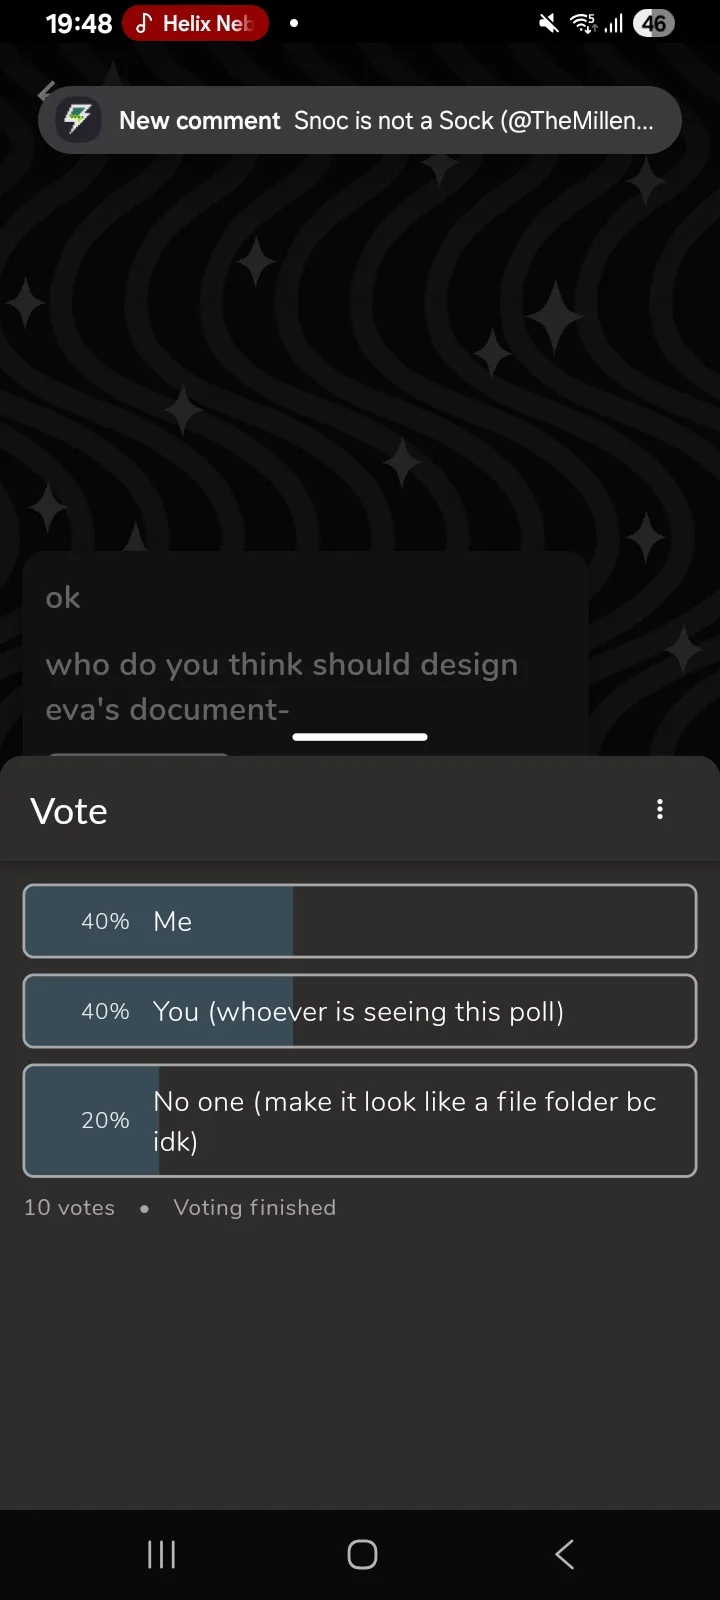Select the "Me" poll option
Image resolution: width=720 pixels, height=1600 pixels.
[360, 921]
